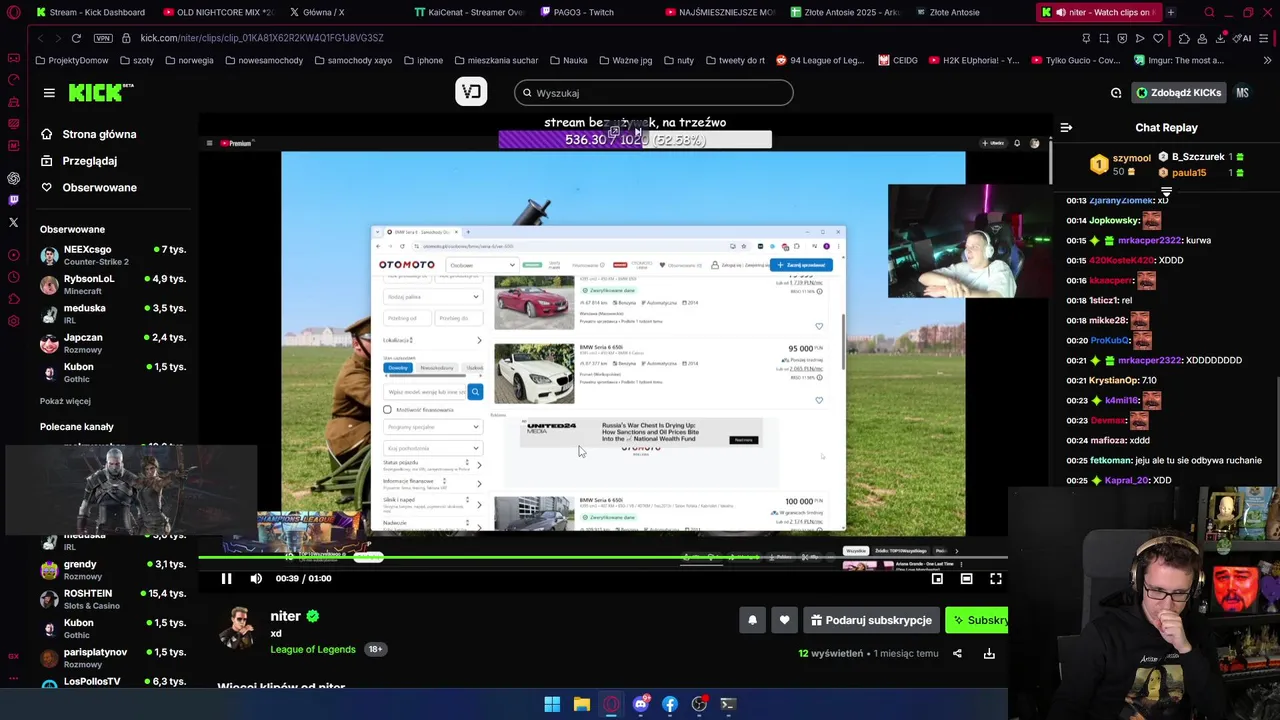Open niter's profile avatar
The image size is (1280, 720).
238,627
